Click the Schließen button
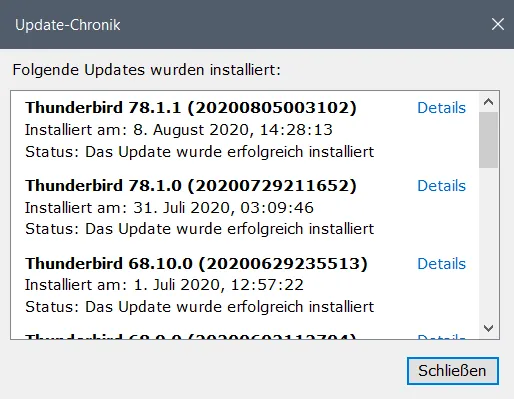514x399 pixels. (x=453, y=371)
